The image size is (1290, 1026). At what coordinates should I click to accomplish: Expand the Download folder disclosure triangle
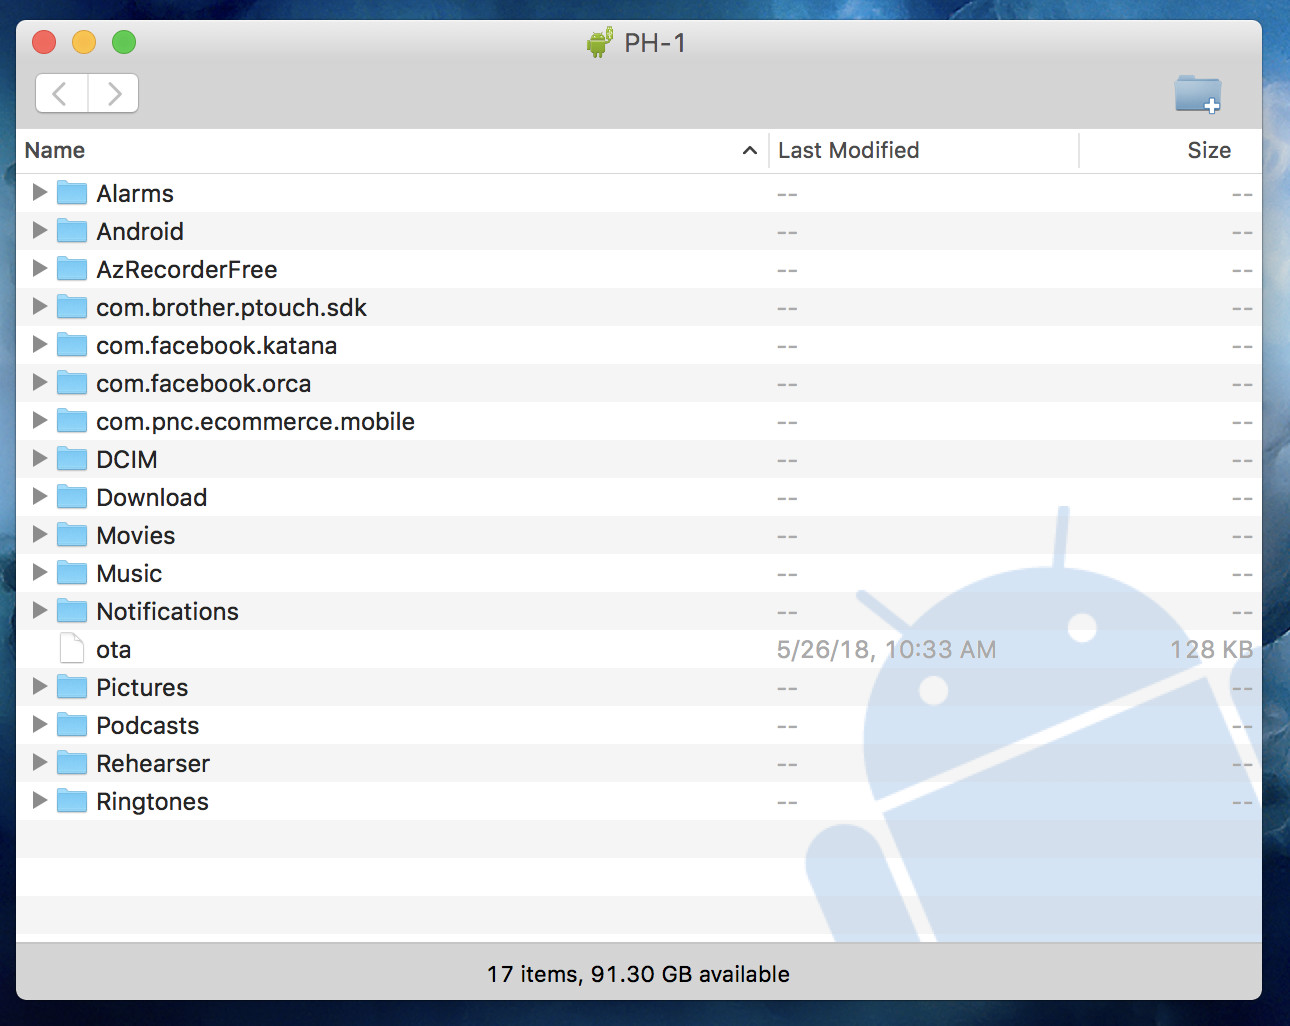tap(40, 496)
